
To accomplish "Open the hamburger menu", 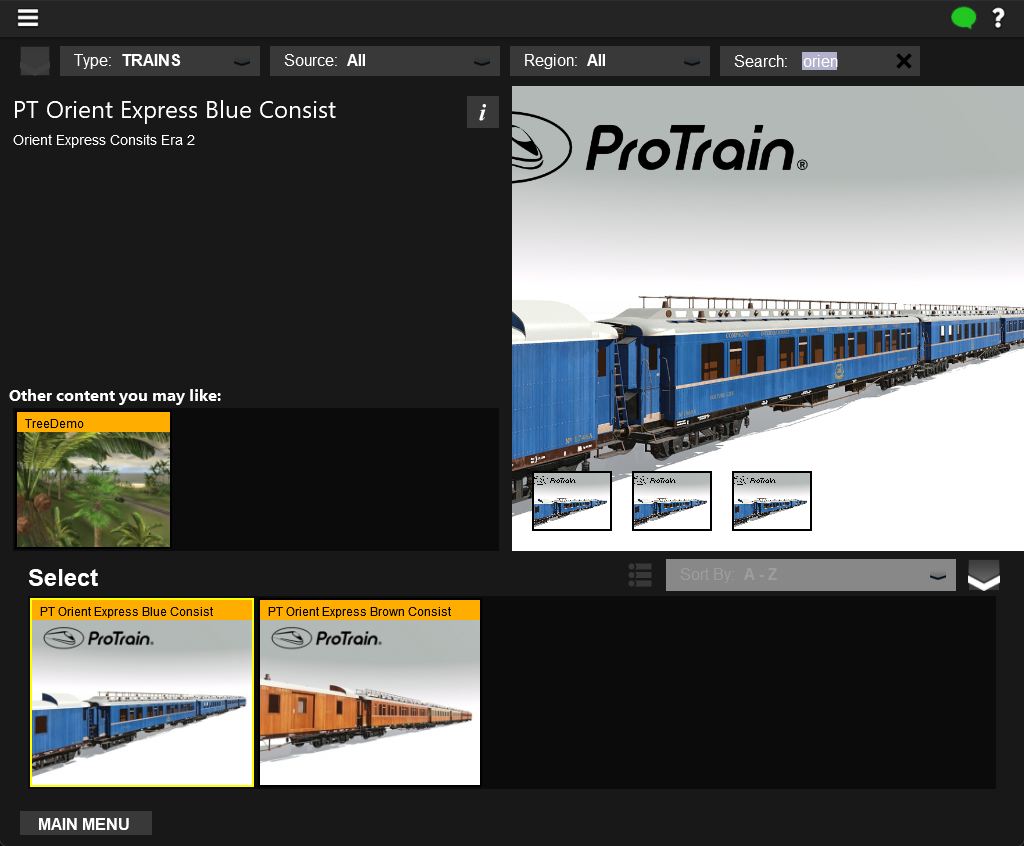I will click(x=27, y=17).
